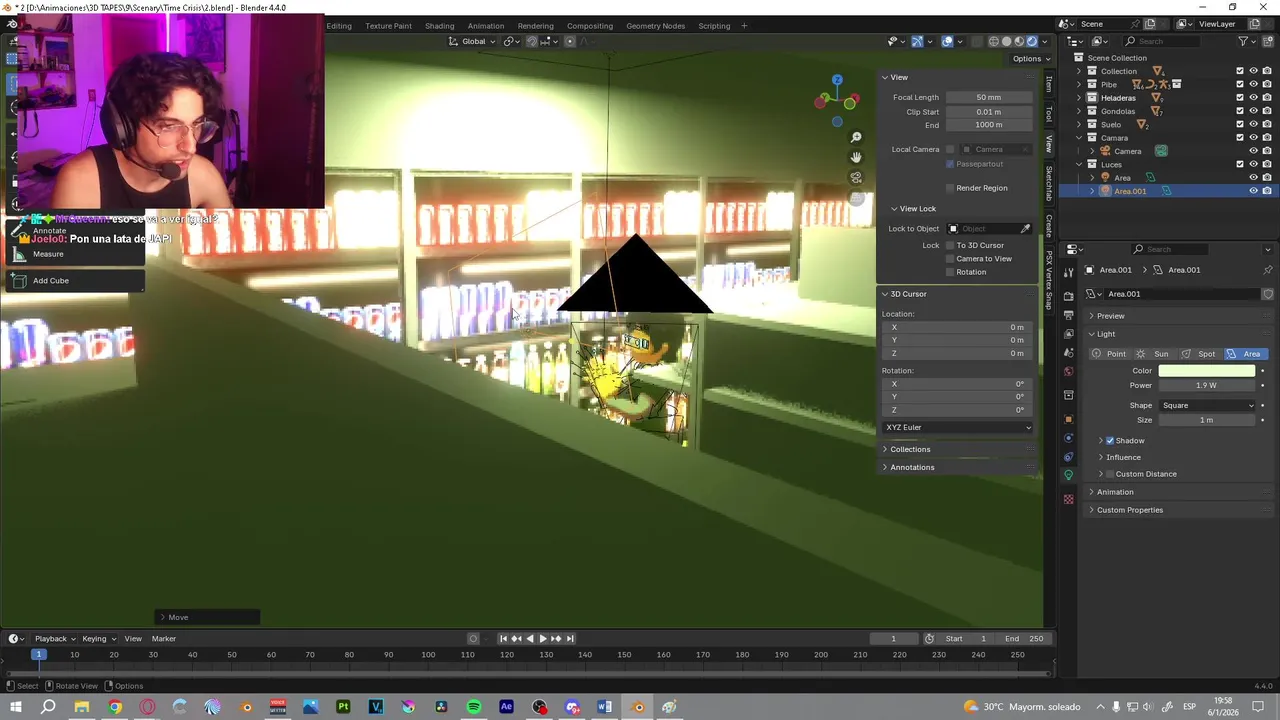1280x720 pixels.
Task: Open the Global transform orientation dropdown
Action: [472, 41]
